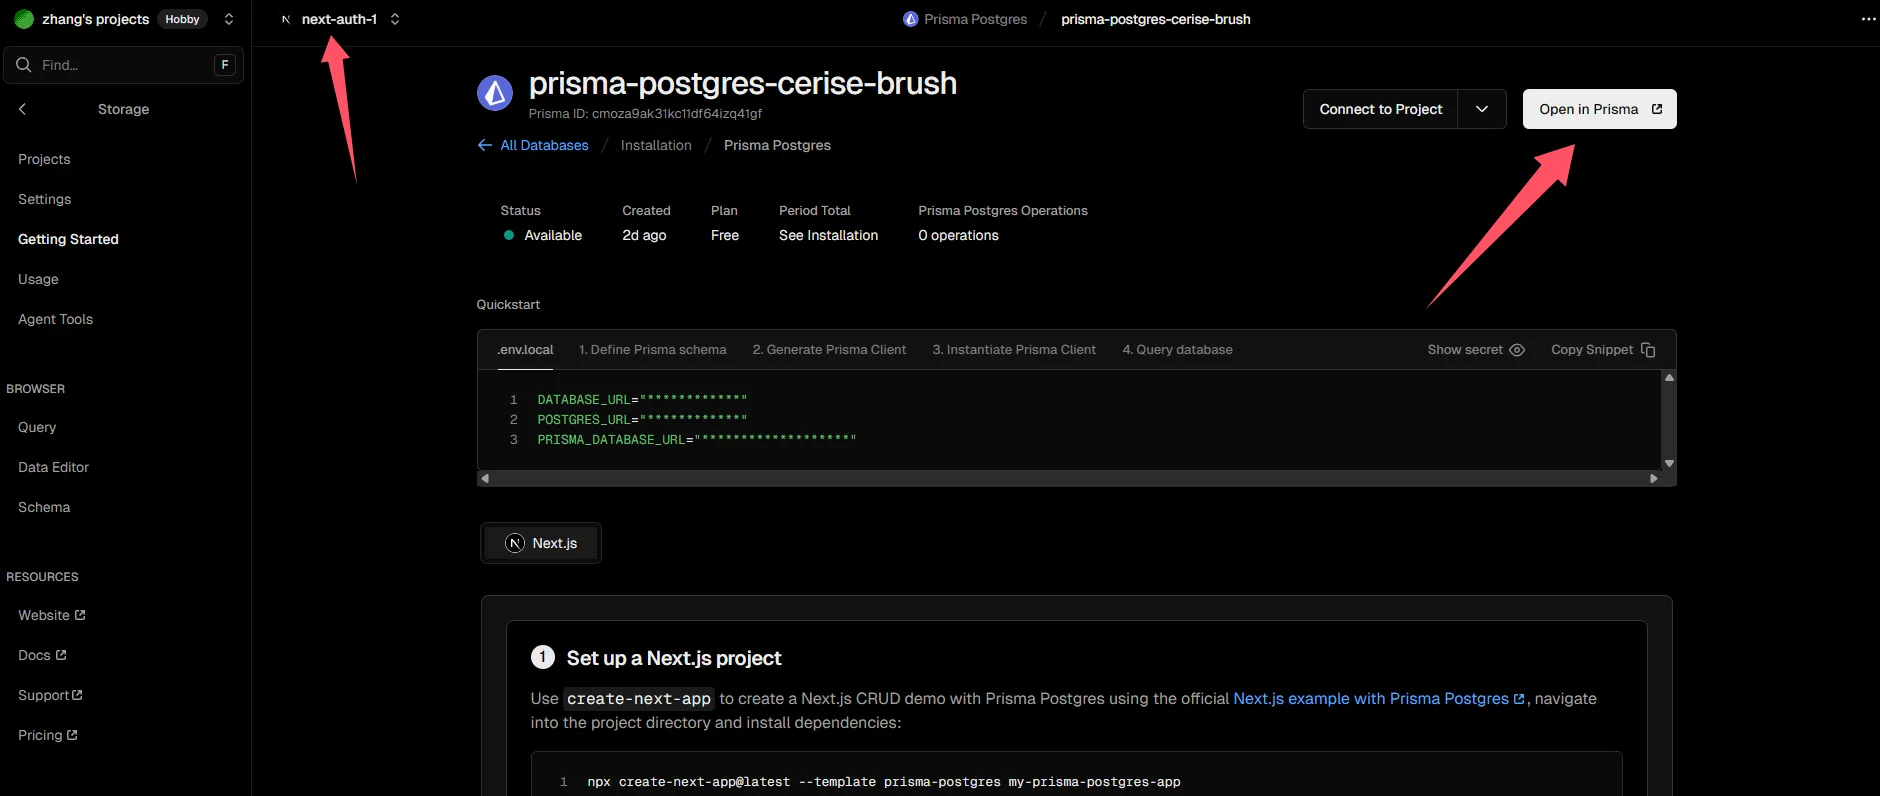Open Next.js example with Prisma Postgres link
Image resolution: width=1880 pixels, height=796 pixels.
pos(1379,699)
